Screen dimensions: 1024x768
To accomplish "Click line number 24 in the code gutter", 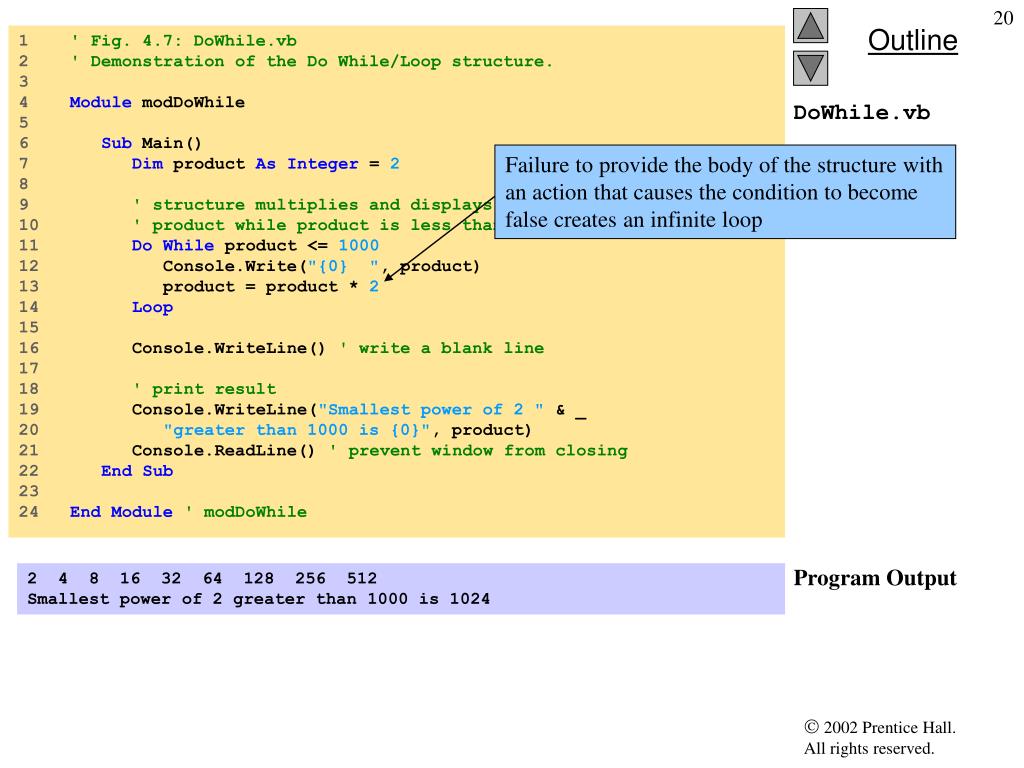I will [28, 512].
